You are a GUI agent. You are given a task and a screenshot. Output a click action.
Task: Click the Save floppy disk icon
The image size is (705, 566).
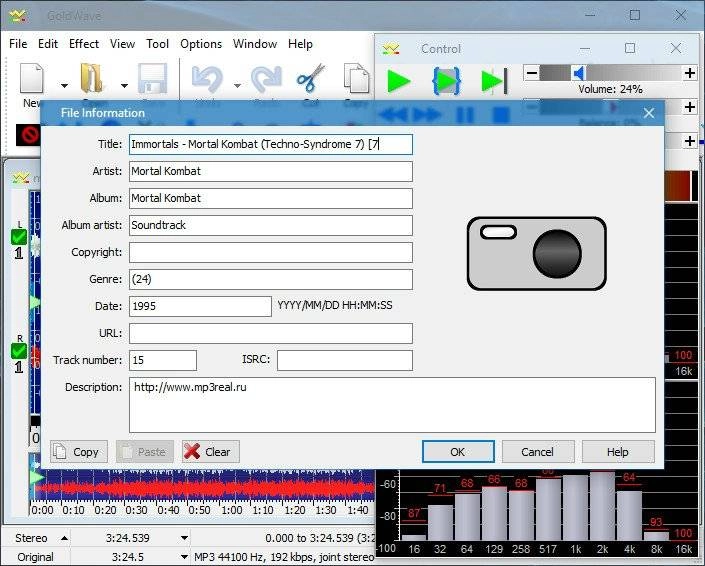pyautogui.click(x=152, y=79)
